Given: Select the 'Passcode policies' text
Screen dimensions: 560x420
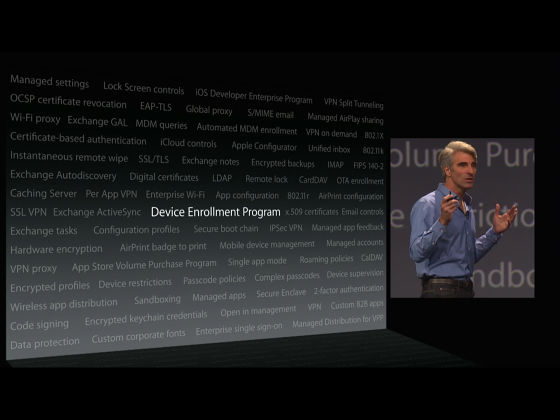Looking at the screenshot, I should [214, 280].
